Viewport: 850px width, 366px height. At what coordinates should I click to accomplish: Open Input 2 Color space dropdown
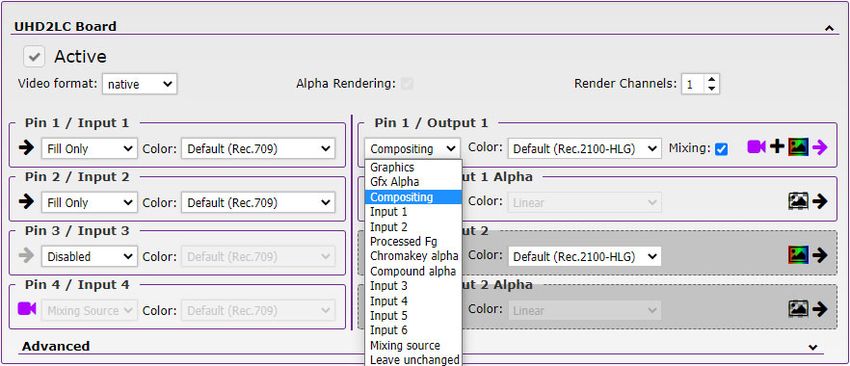[x=258, y=203]
